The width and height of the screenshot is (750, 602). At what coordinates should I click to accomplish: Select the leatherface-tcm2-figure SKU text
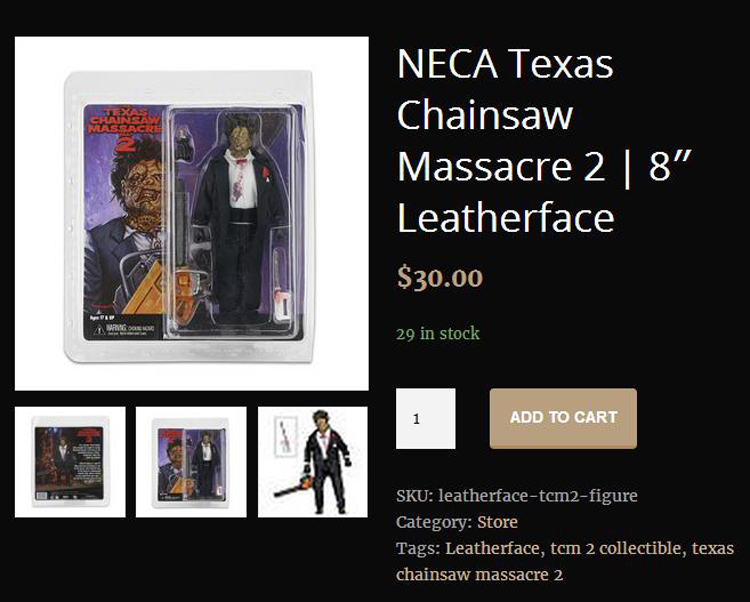pyautogui.click(x=538, y=495)
